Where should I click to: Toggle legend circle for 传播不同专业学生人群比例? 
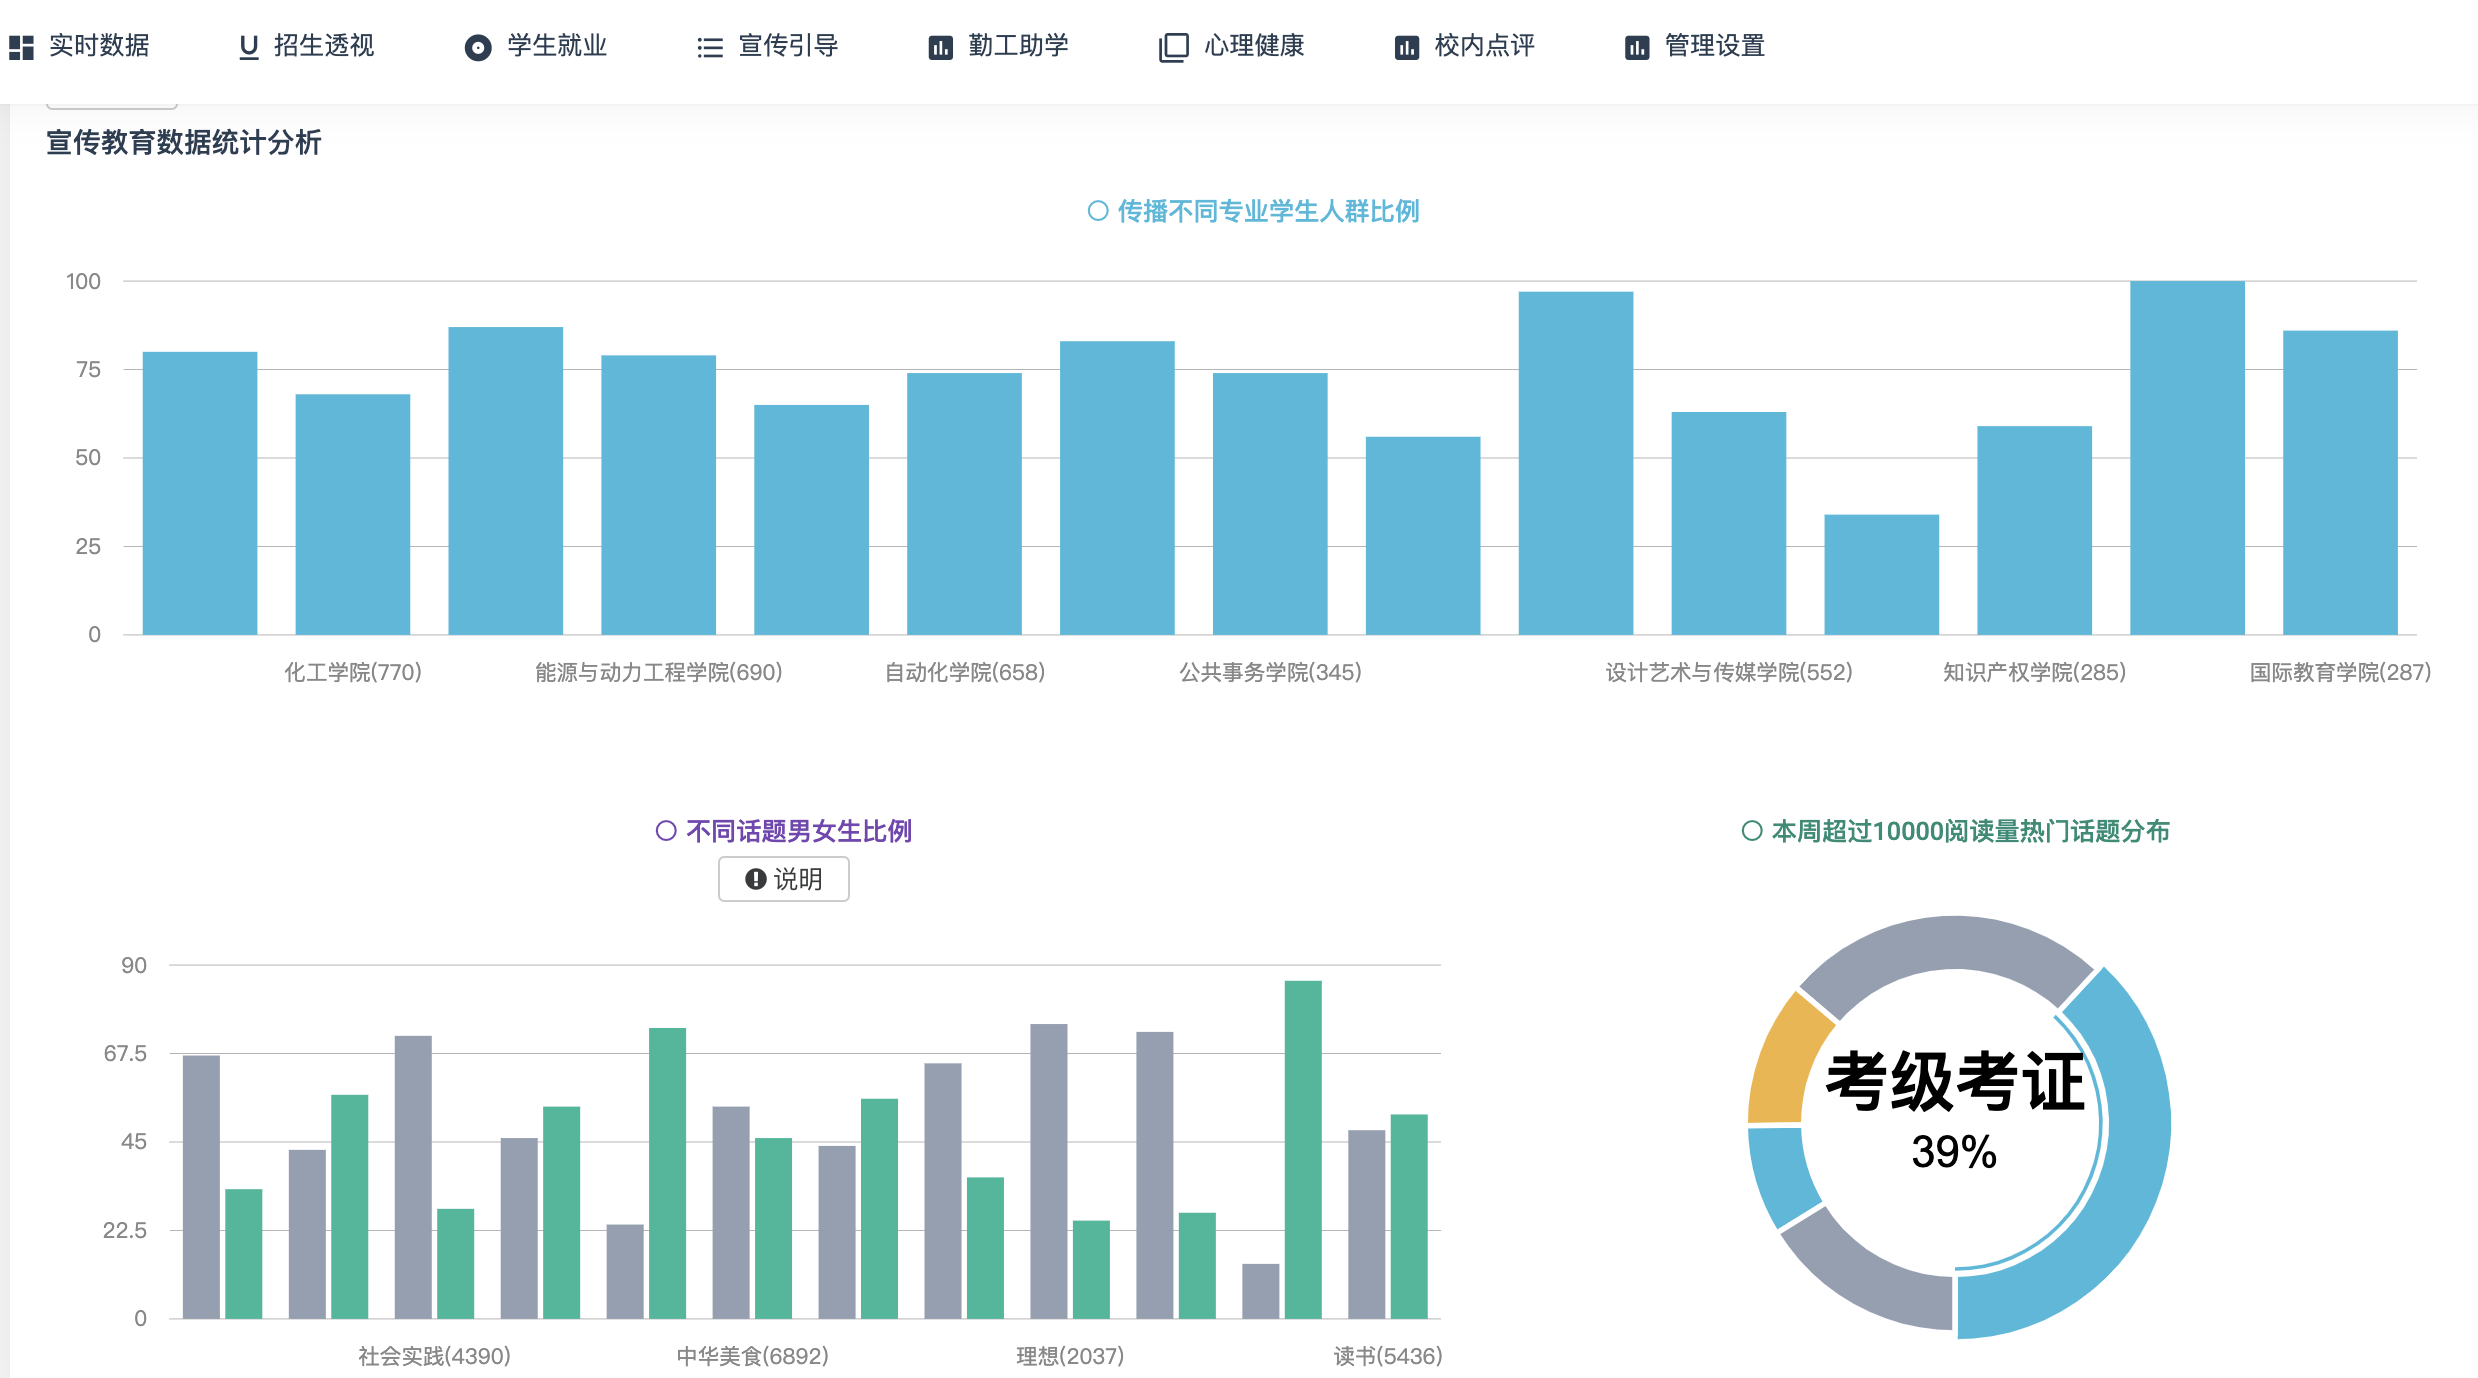[1098, 211]
